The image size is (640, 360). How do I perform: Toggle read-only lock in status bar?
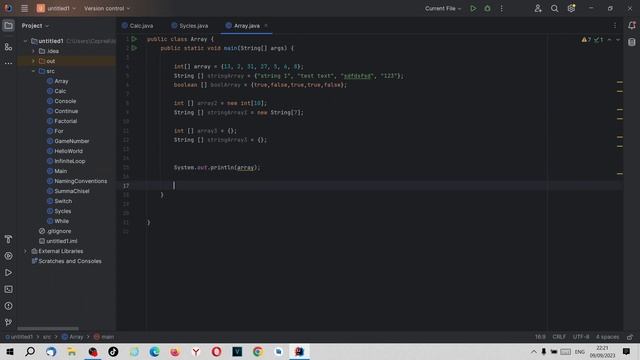pos(630,337)
